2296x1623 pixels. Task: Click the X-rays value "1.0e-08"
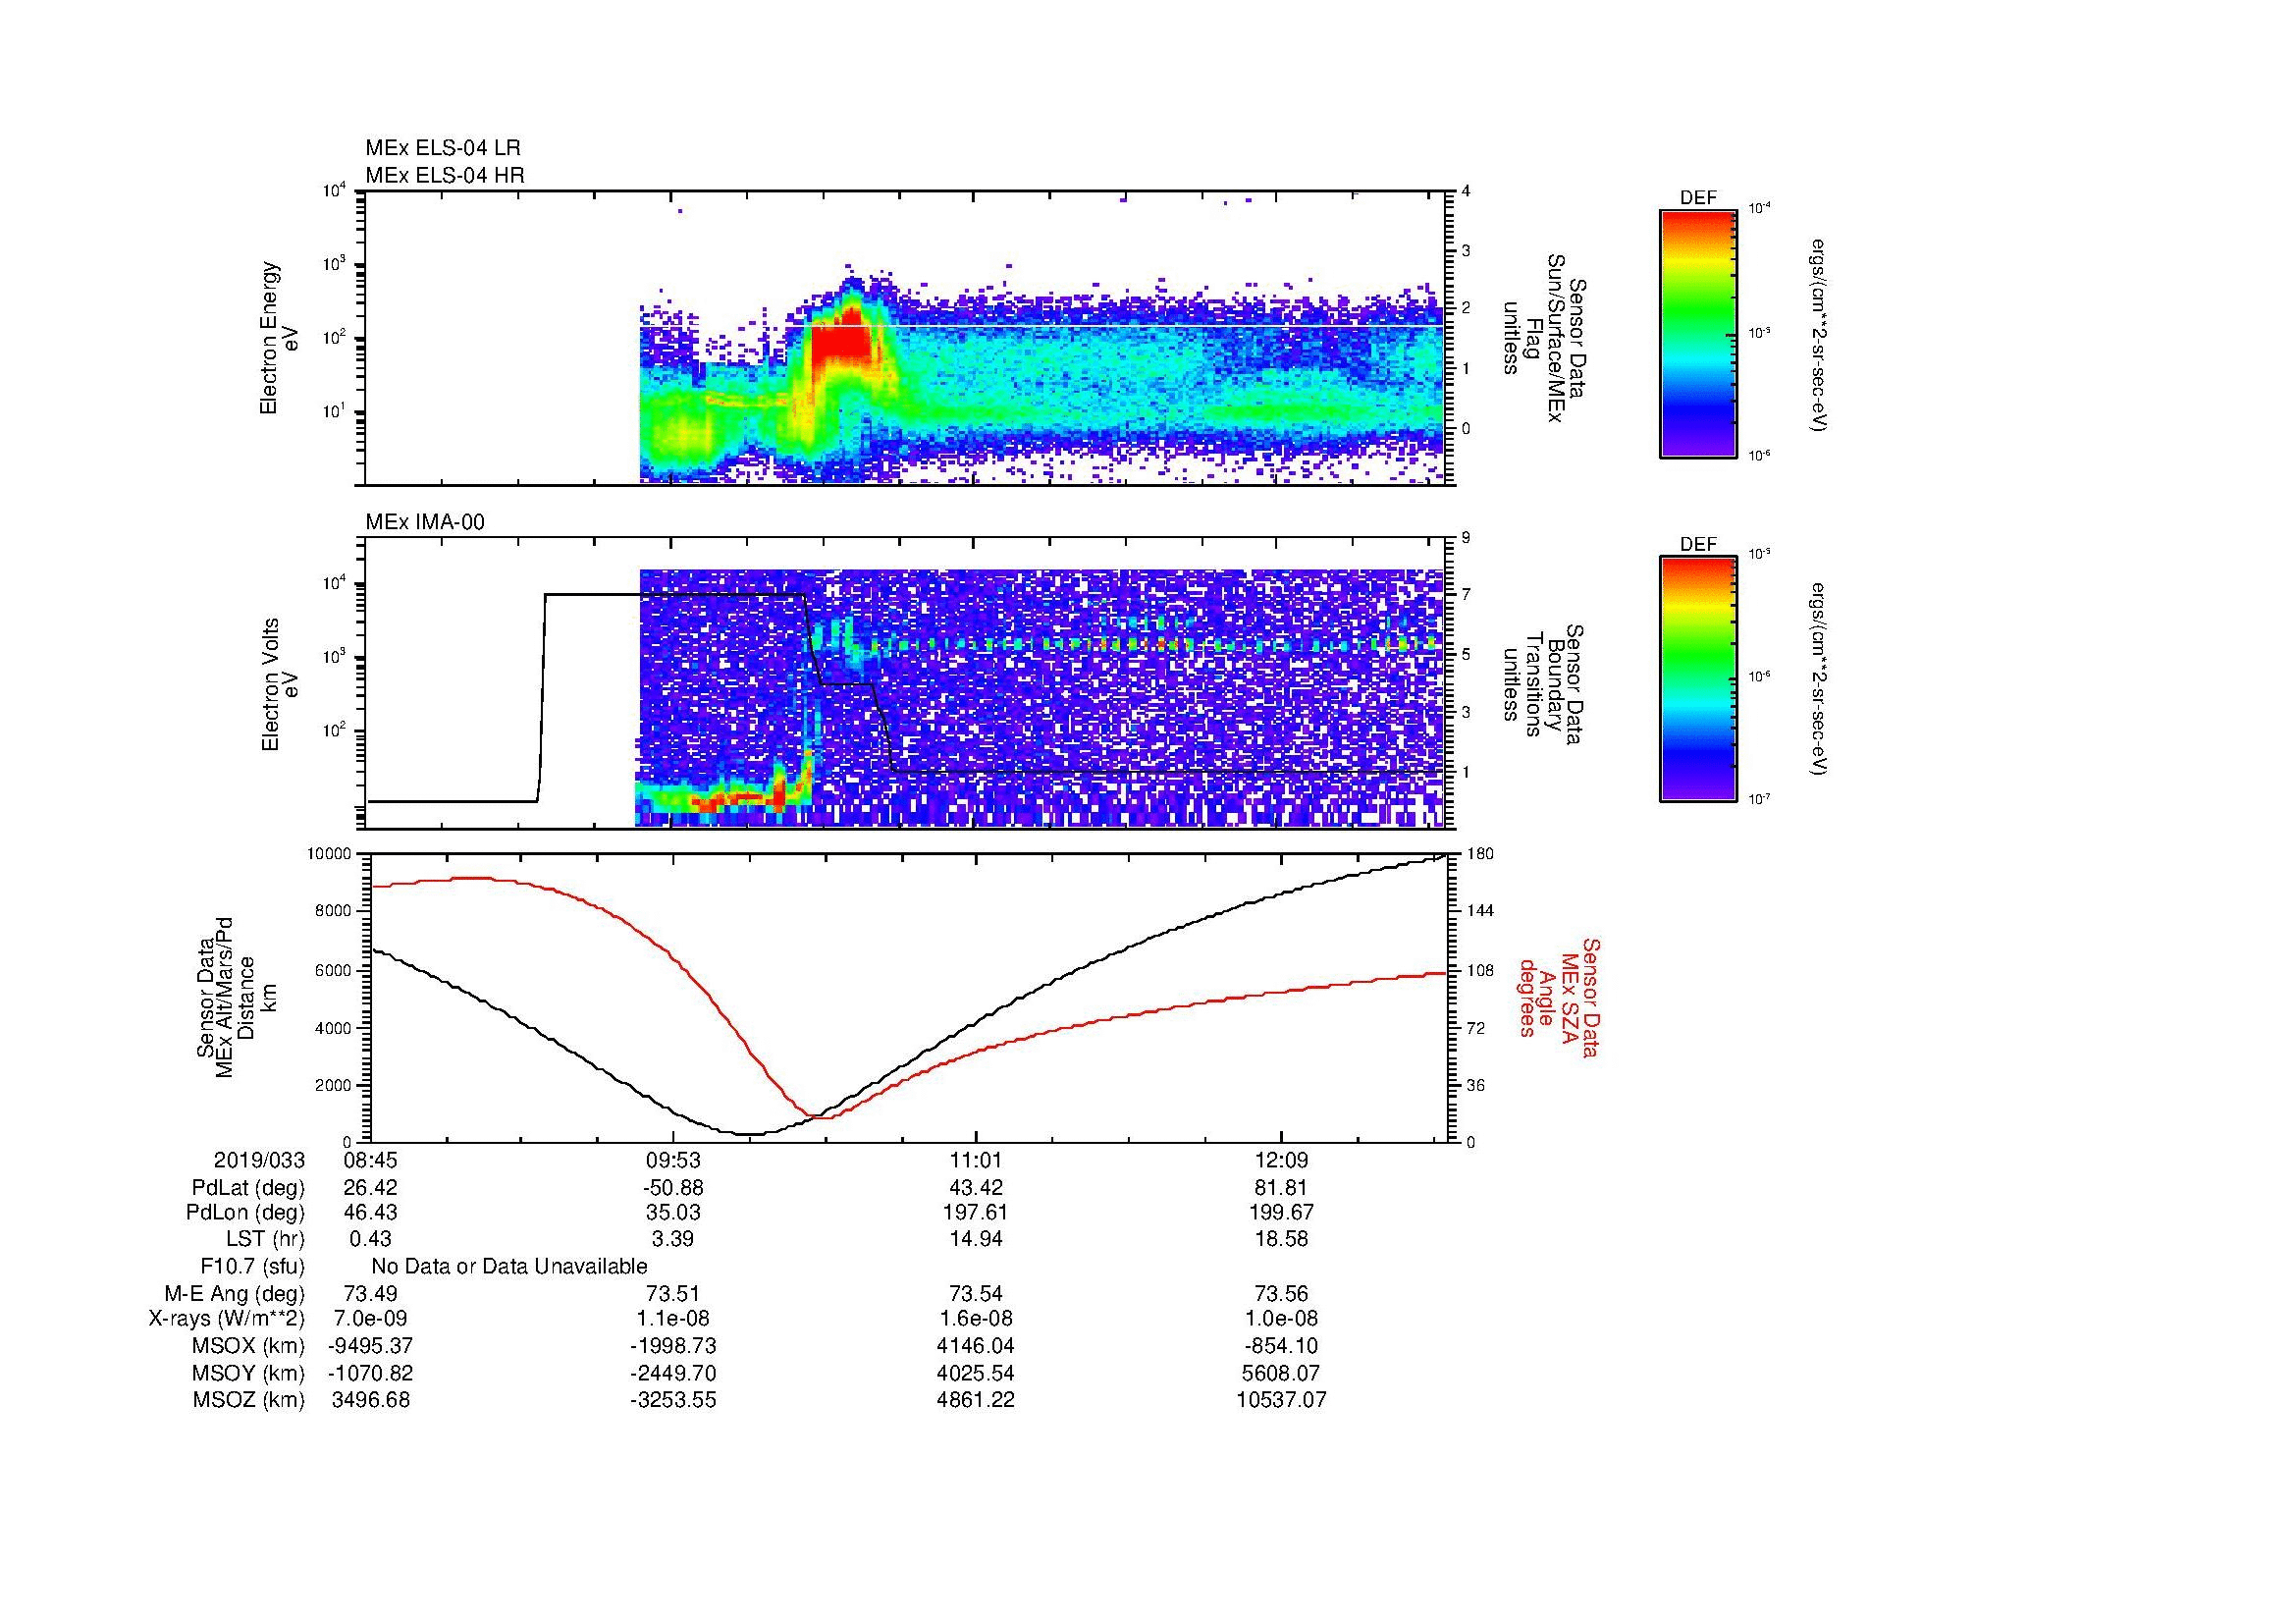pos(1282,1320)
